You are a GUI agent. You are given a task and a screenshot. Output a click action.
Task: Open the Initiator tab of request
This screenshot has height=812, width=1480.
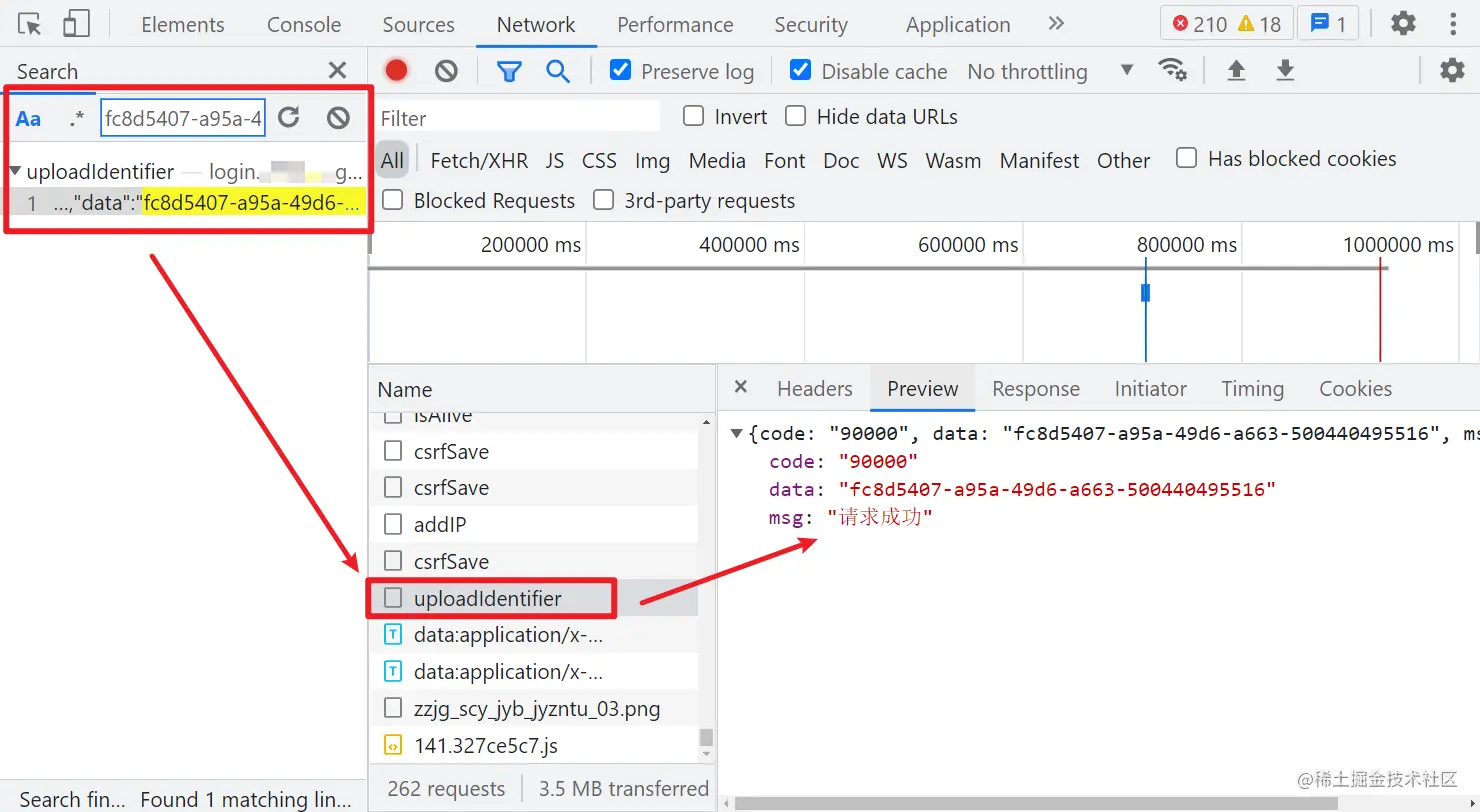(x=1150, y=388)
